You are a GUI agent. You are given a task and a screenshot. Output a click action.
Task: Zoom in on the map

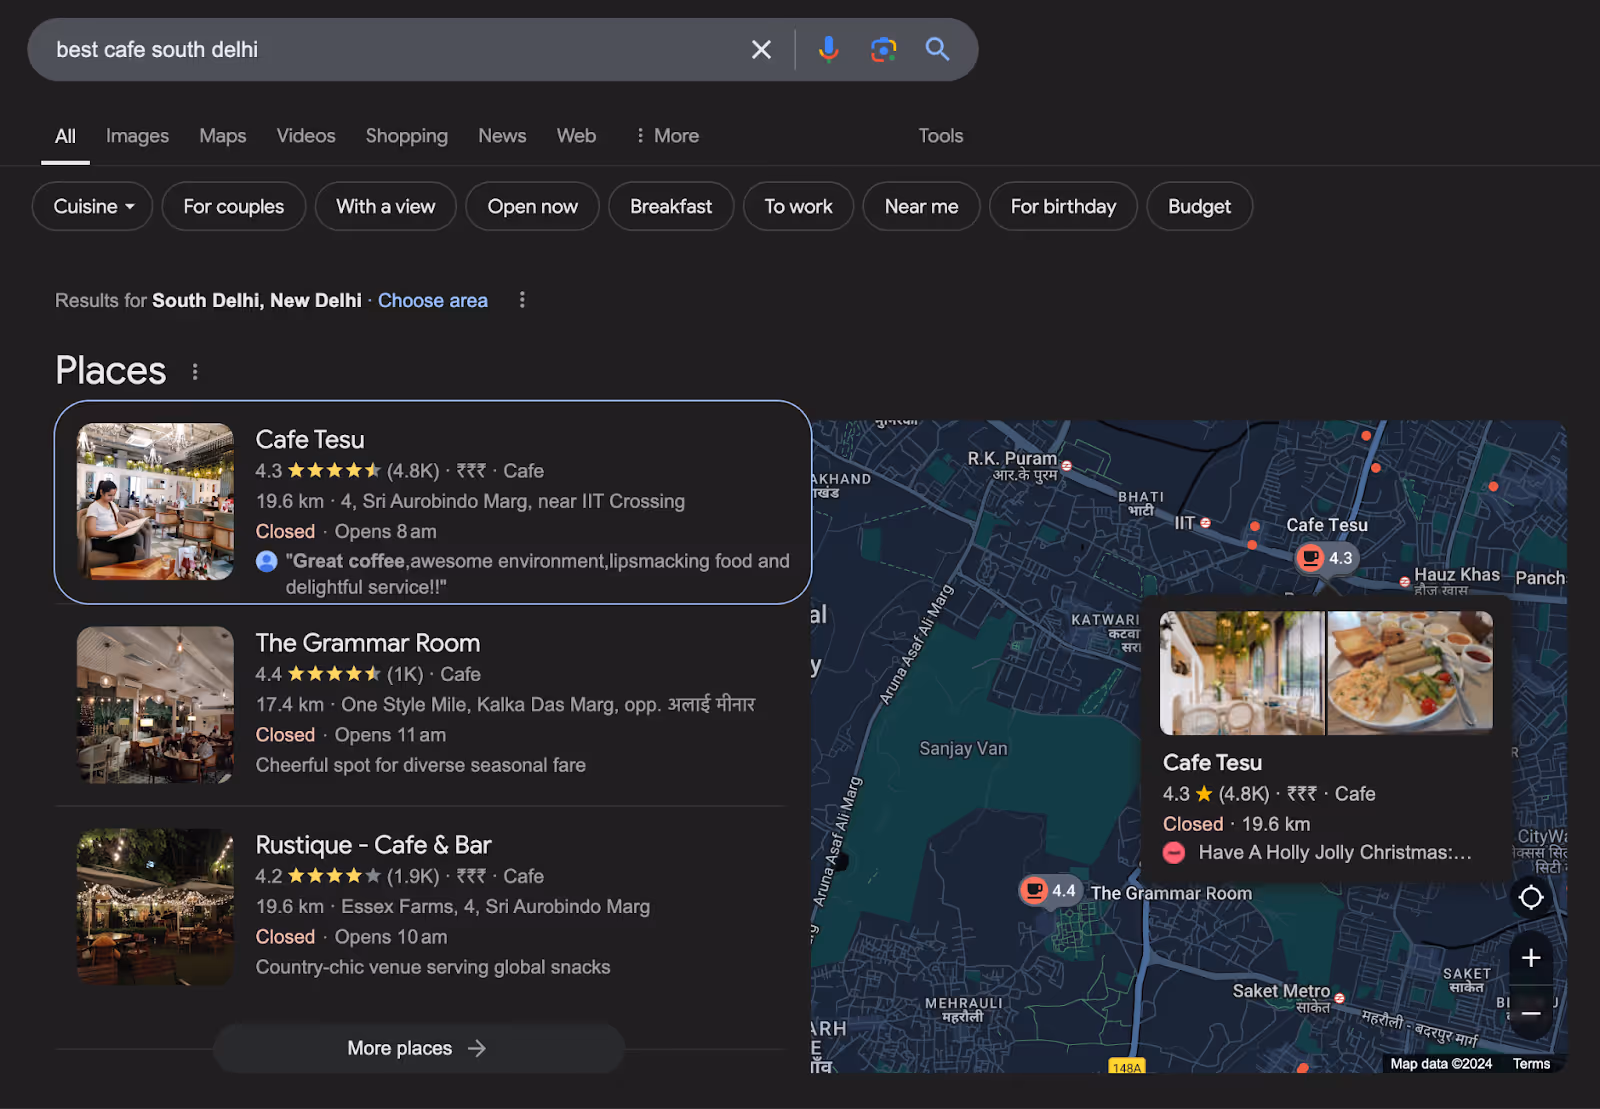1531,958
